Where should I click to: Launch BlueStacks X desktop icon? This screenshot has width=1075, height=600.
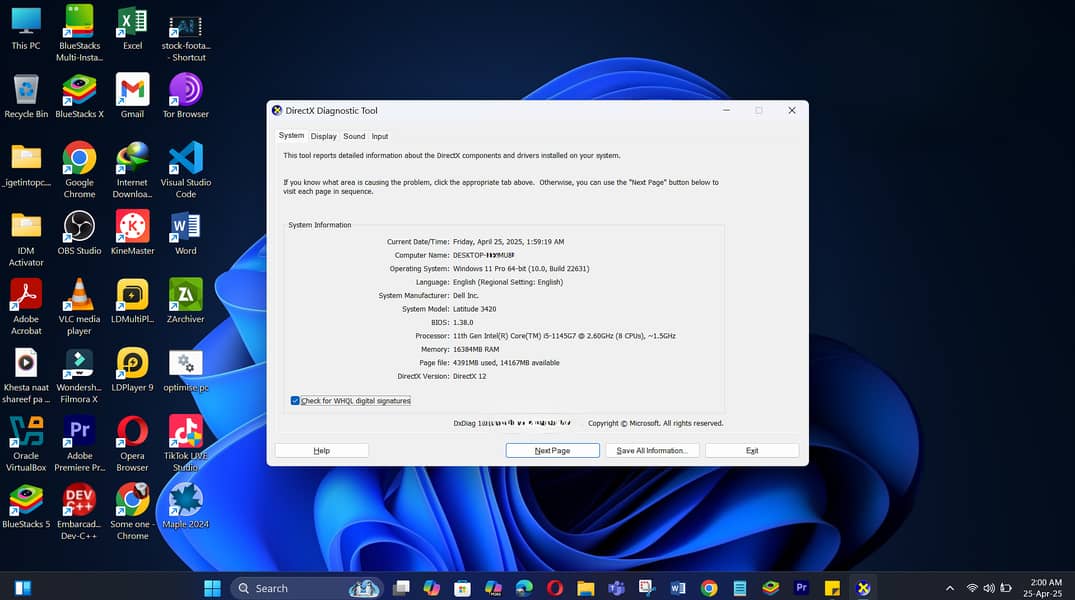[x=79, y=96]
